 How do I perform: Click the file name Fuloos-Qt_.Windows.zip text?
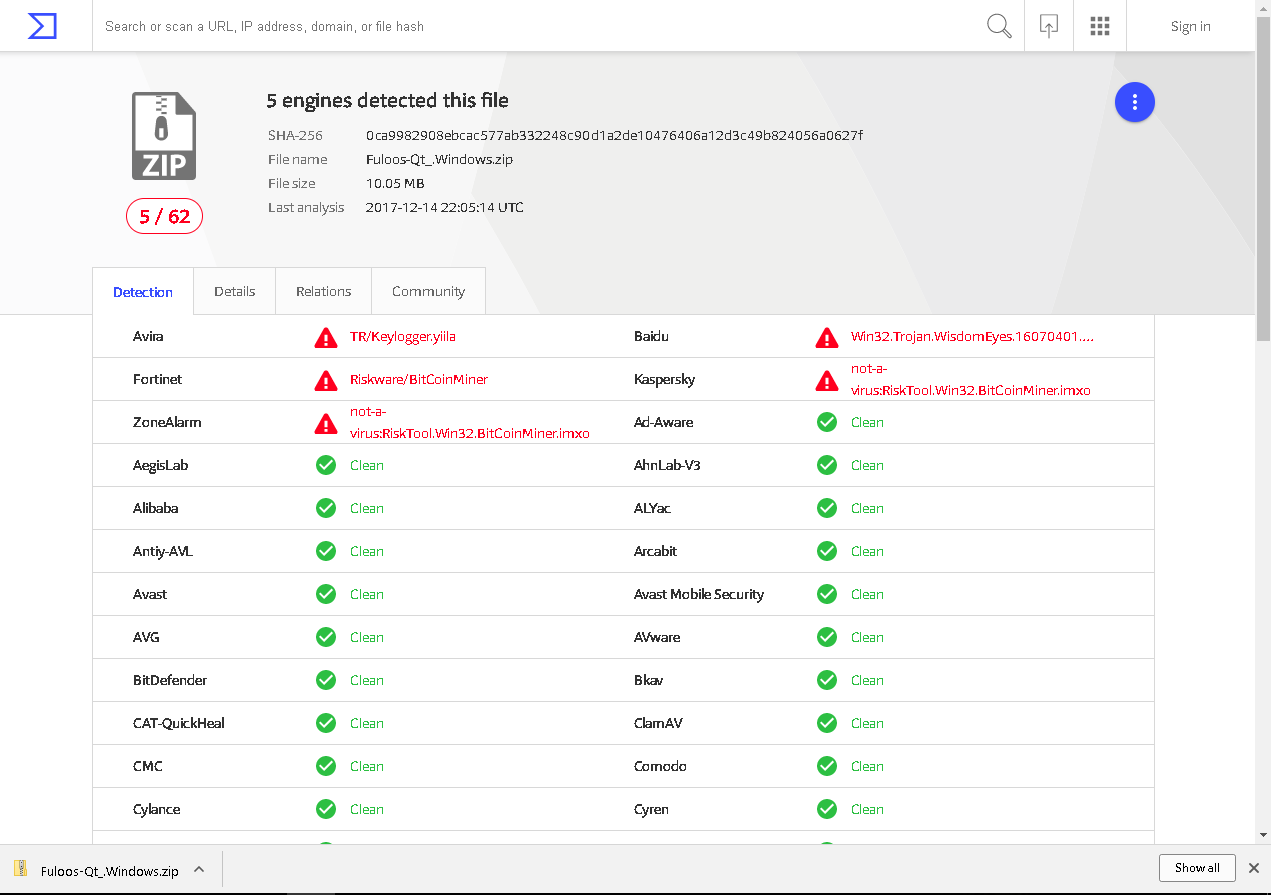[x=439, y=159]
